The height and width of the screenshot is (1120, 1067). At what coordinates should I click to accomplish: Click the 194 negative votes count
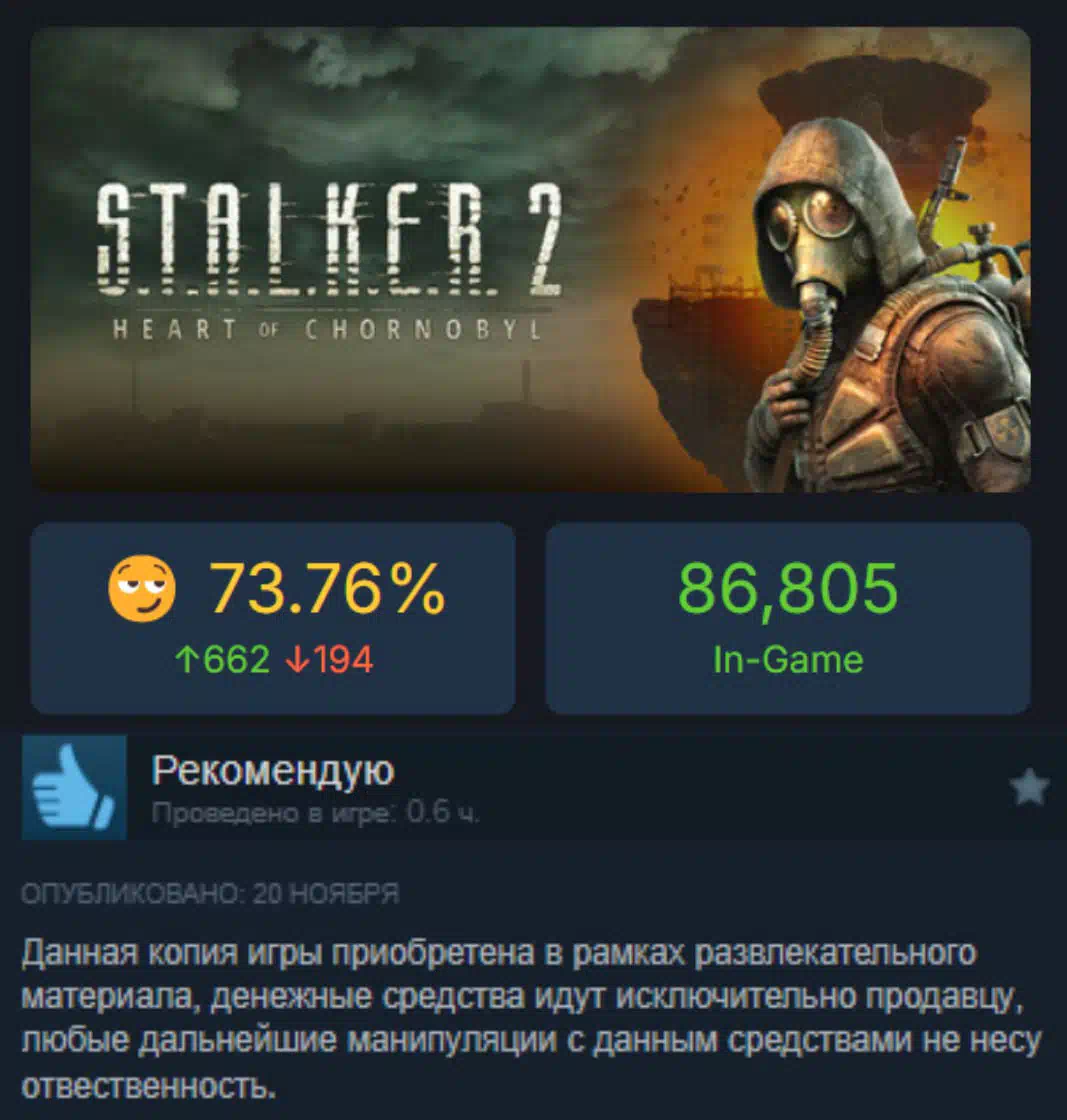(x=343, y=659)
